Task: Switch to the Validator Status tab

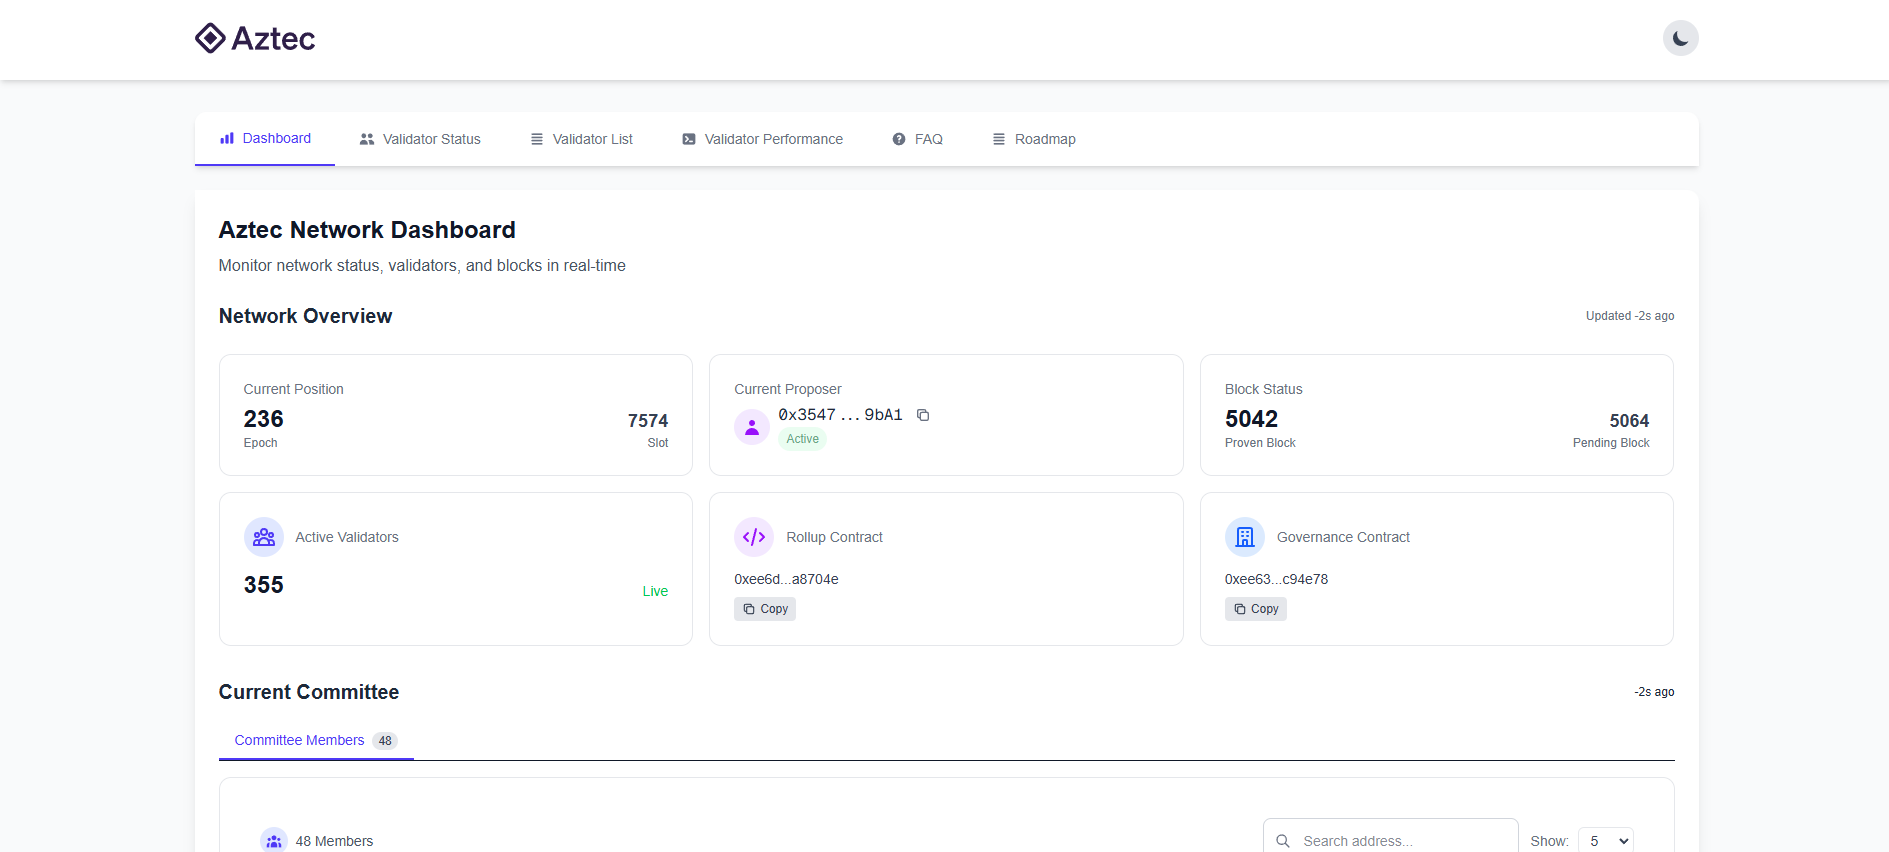Action: (420, 139)
